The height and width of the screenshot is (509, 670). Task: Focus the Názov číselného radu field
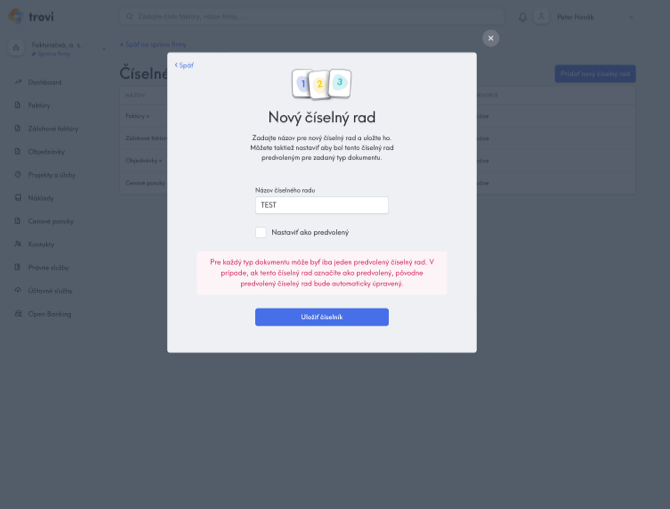[x=322, y=205]
